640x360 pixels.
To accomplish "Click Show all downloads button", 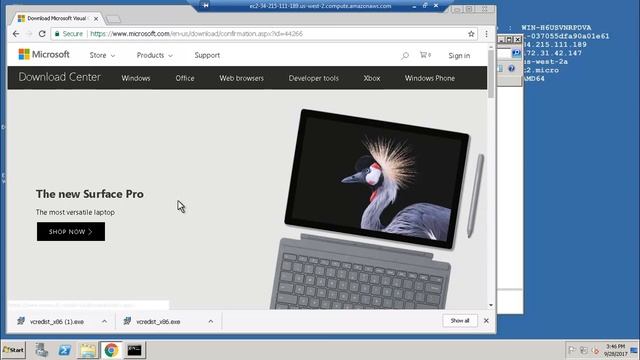I will click(460, 321).
